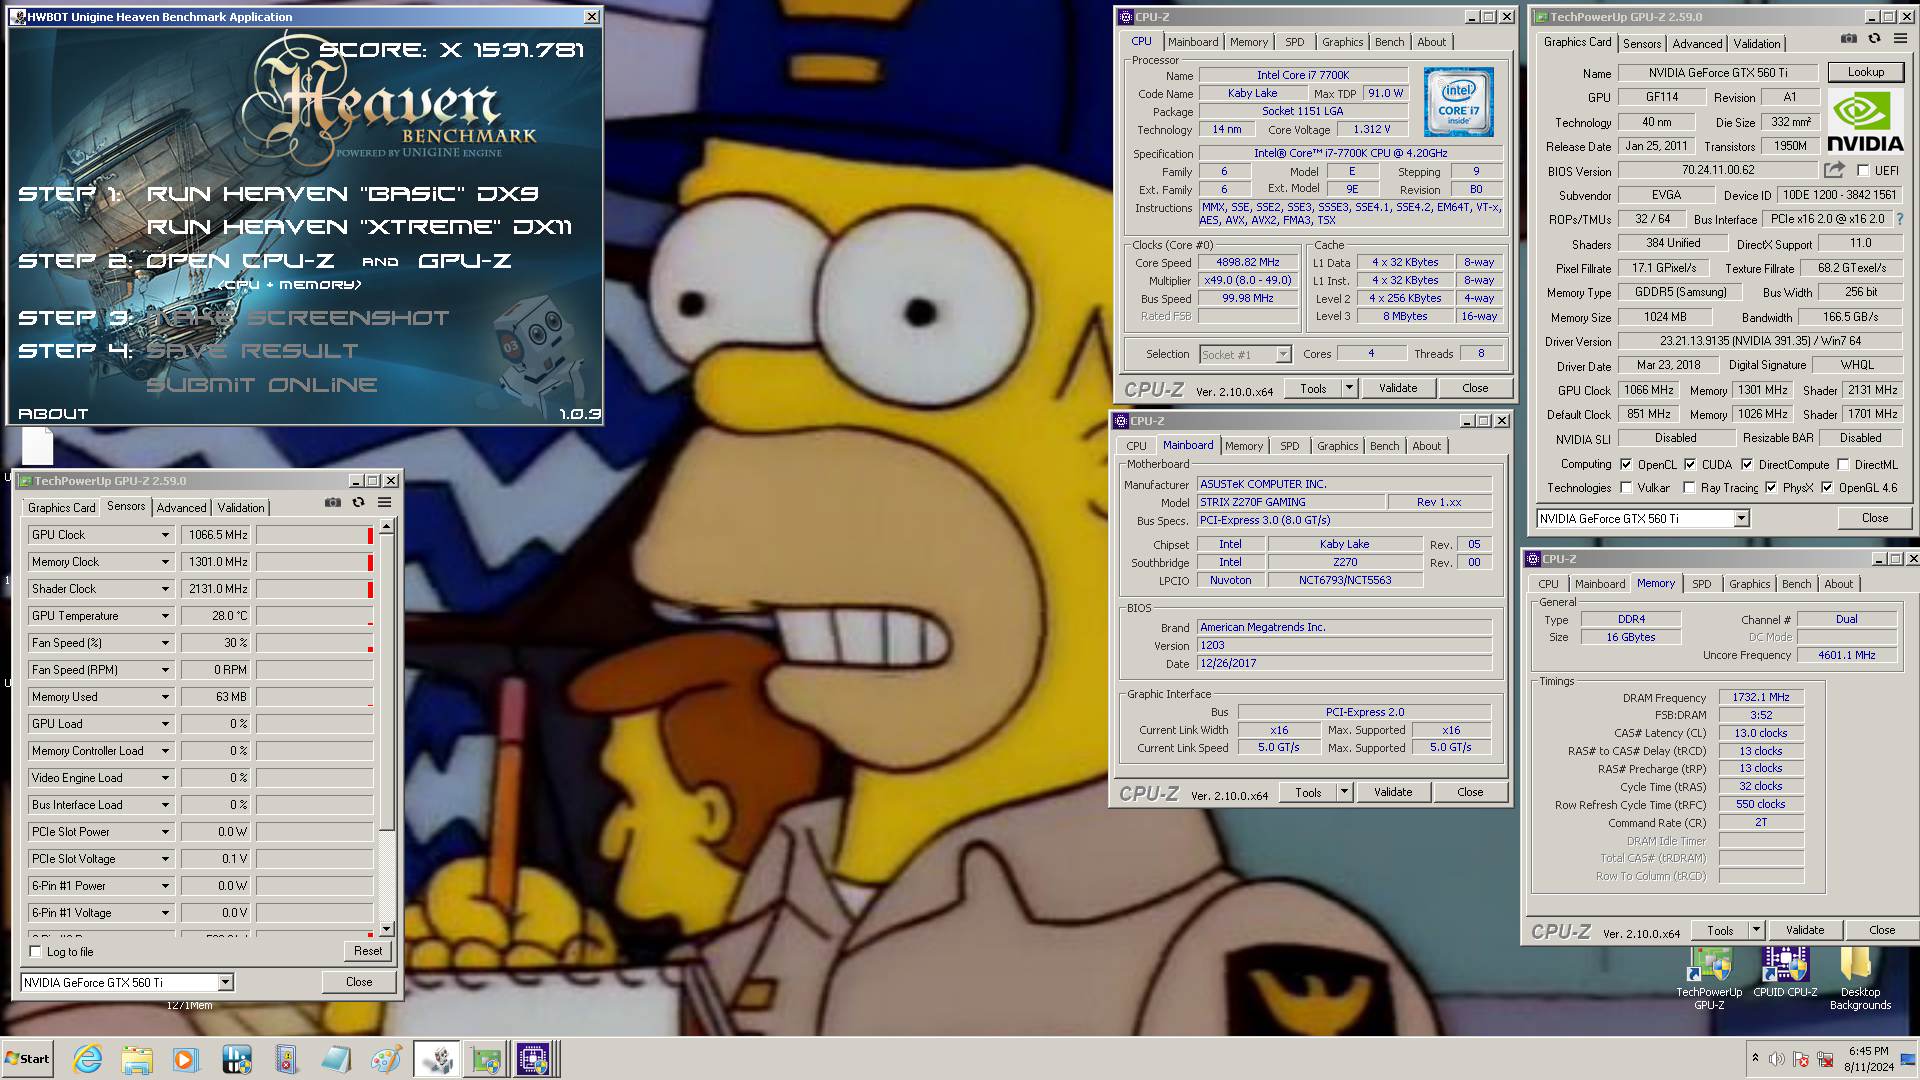Open Windows Media Player from taskbar
Viewport: 1920px width, 1080px height.
186,1059
